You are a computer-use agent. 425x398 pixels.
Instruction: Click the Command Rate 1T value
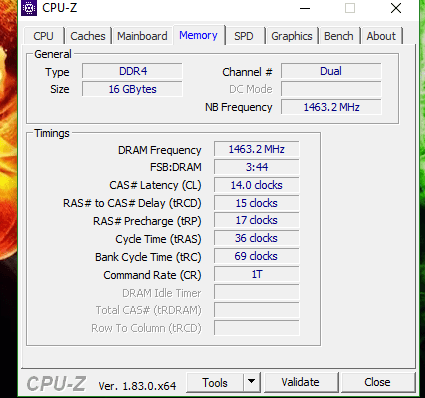[256, 274]
